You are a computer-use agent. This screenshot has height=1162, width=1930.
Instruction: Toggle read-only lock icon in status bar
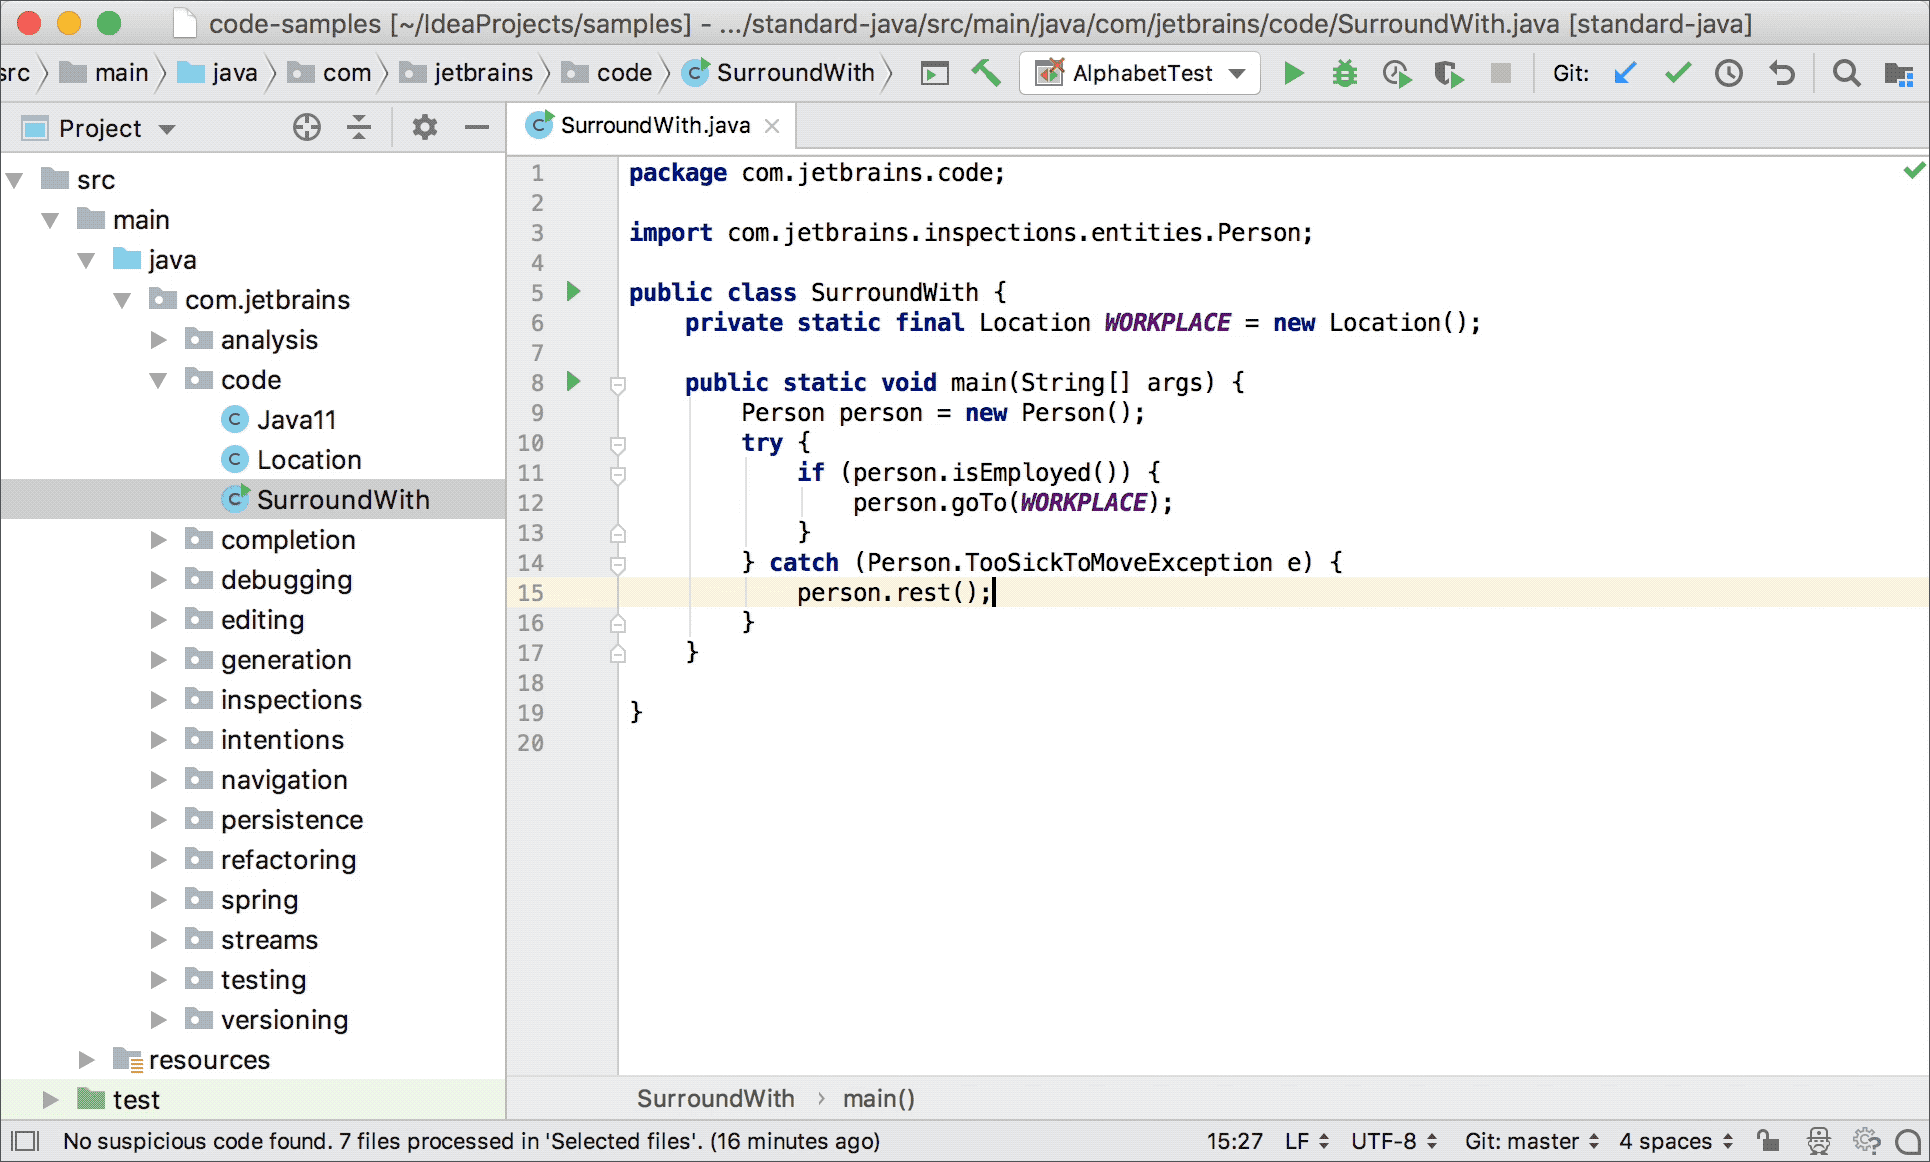pos(1768,1141)
